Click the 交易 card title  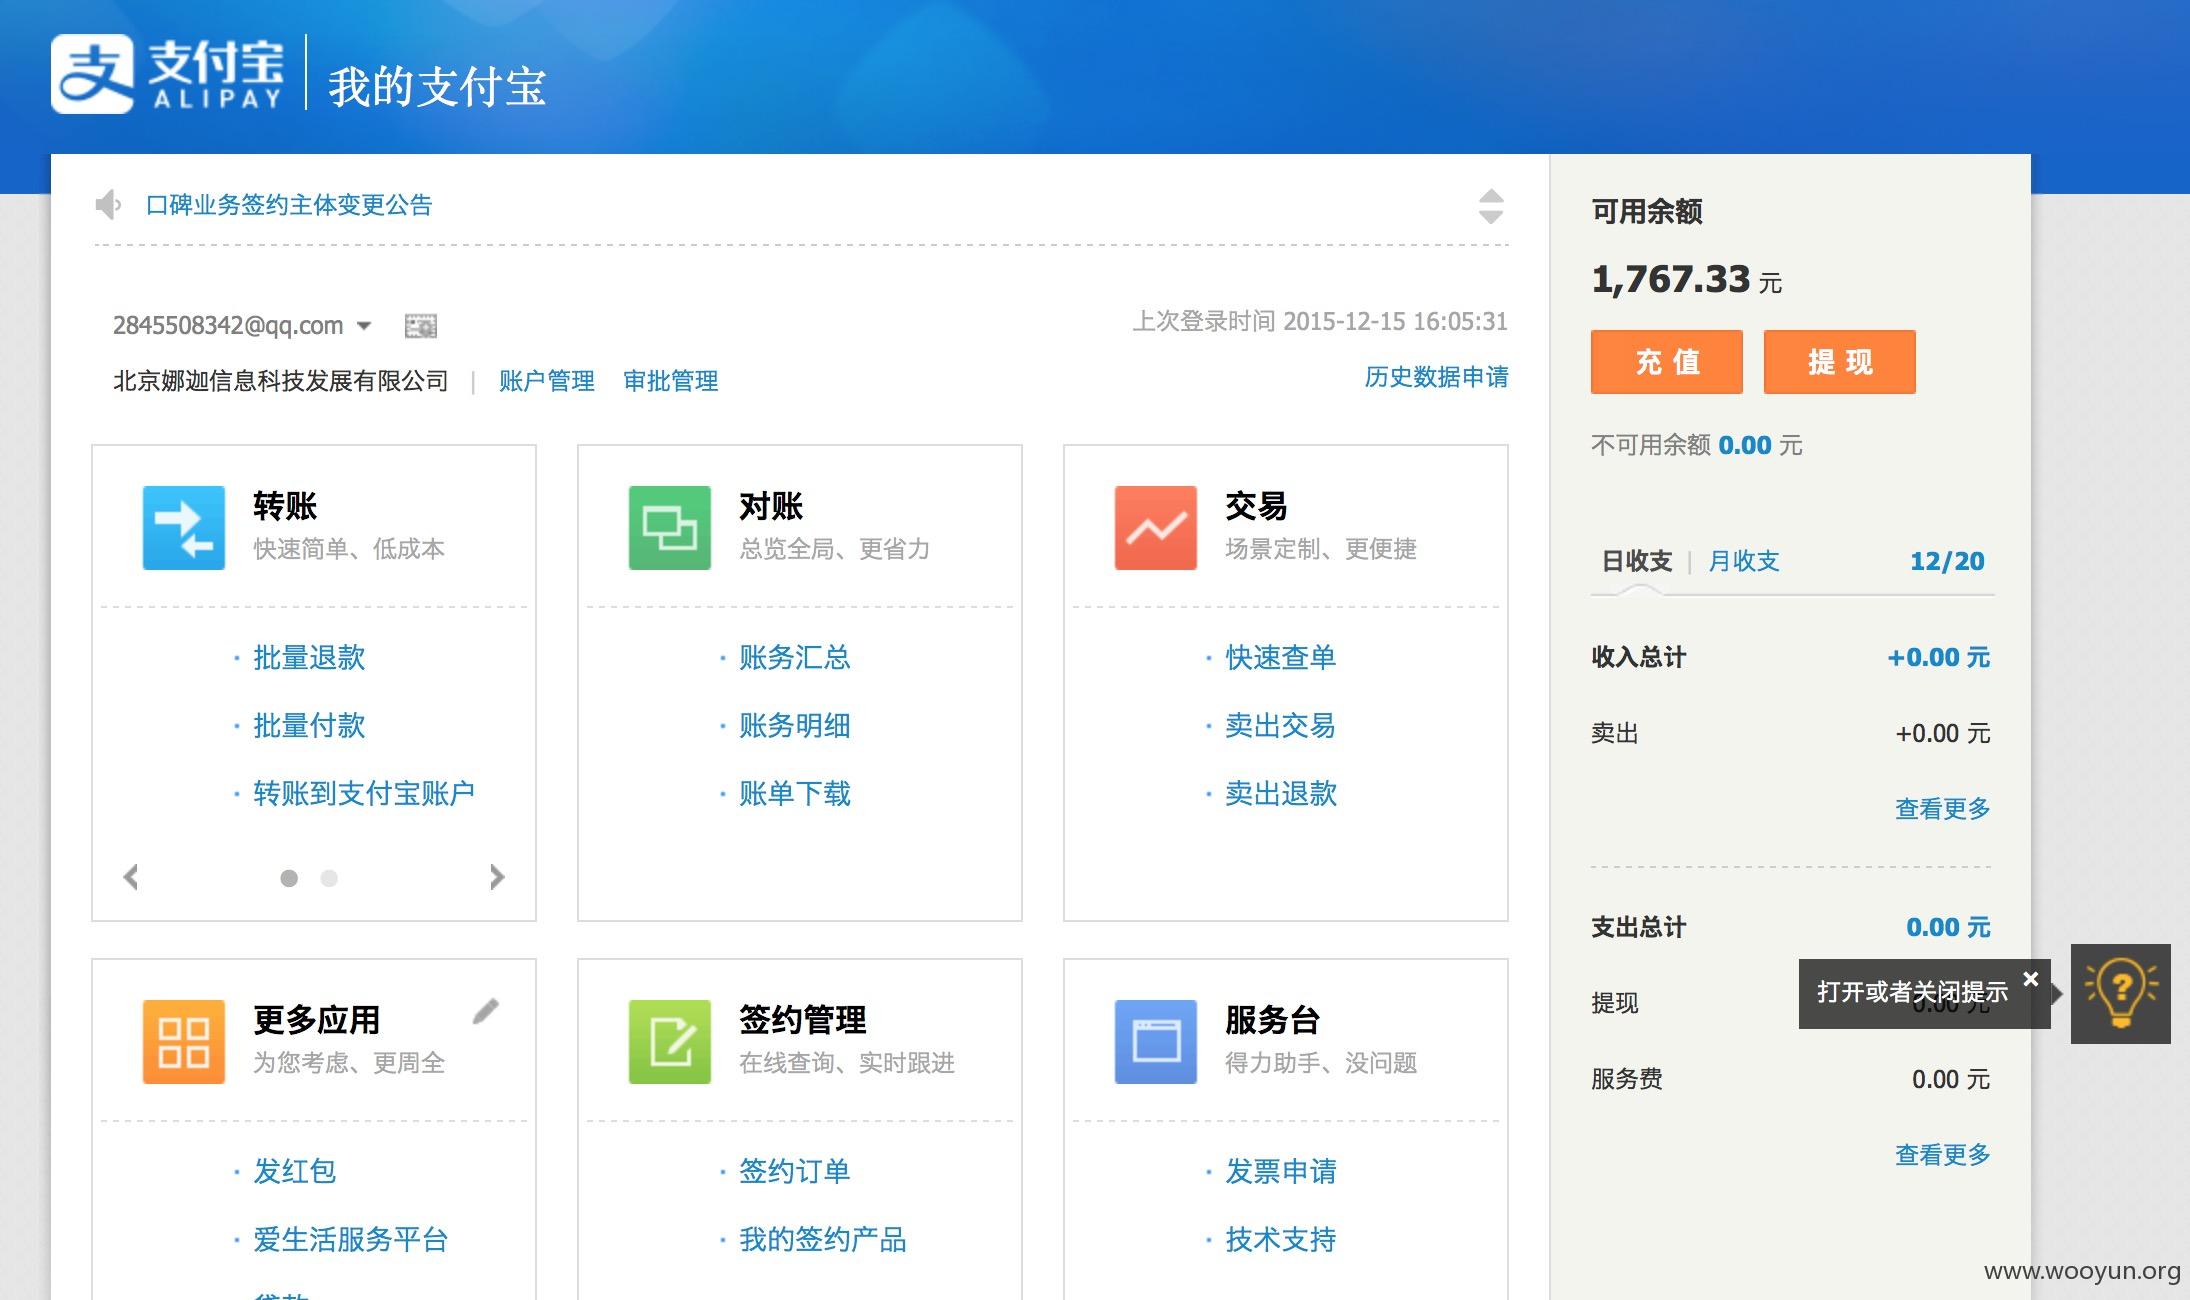pyautogui.click(x=1256, y=506)
